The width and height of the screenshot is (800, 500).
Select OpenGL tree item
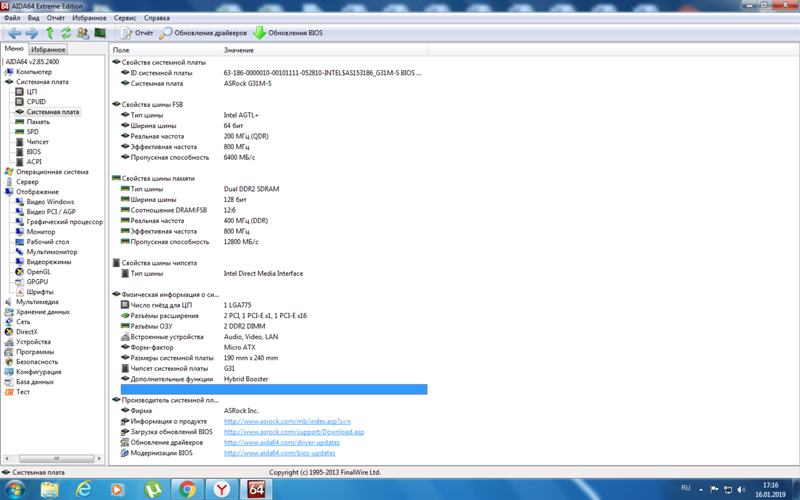[x=38, y=272]
